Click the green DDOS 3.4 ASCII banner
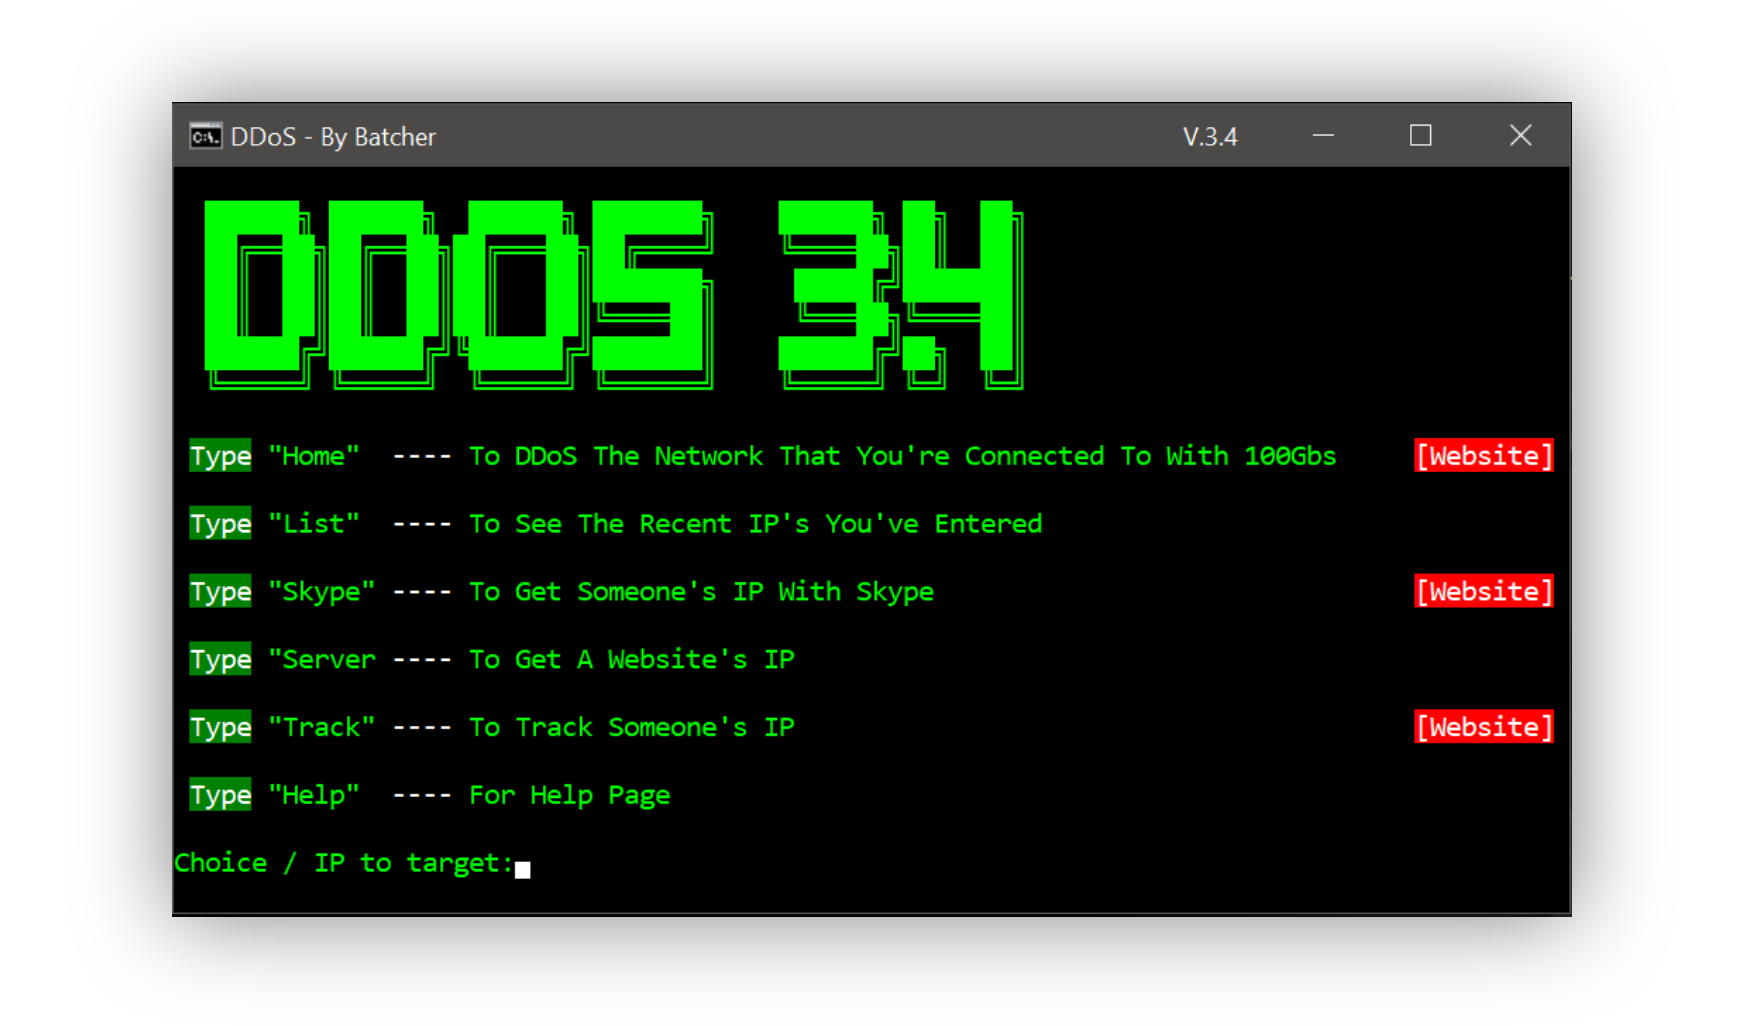The image size is (1758, 1026). click(x=614, y=295)
